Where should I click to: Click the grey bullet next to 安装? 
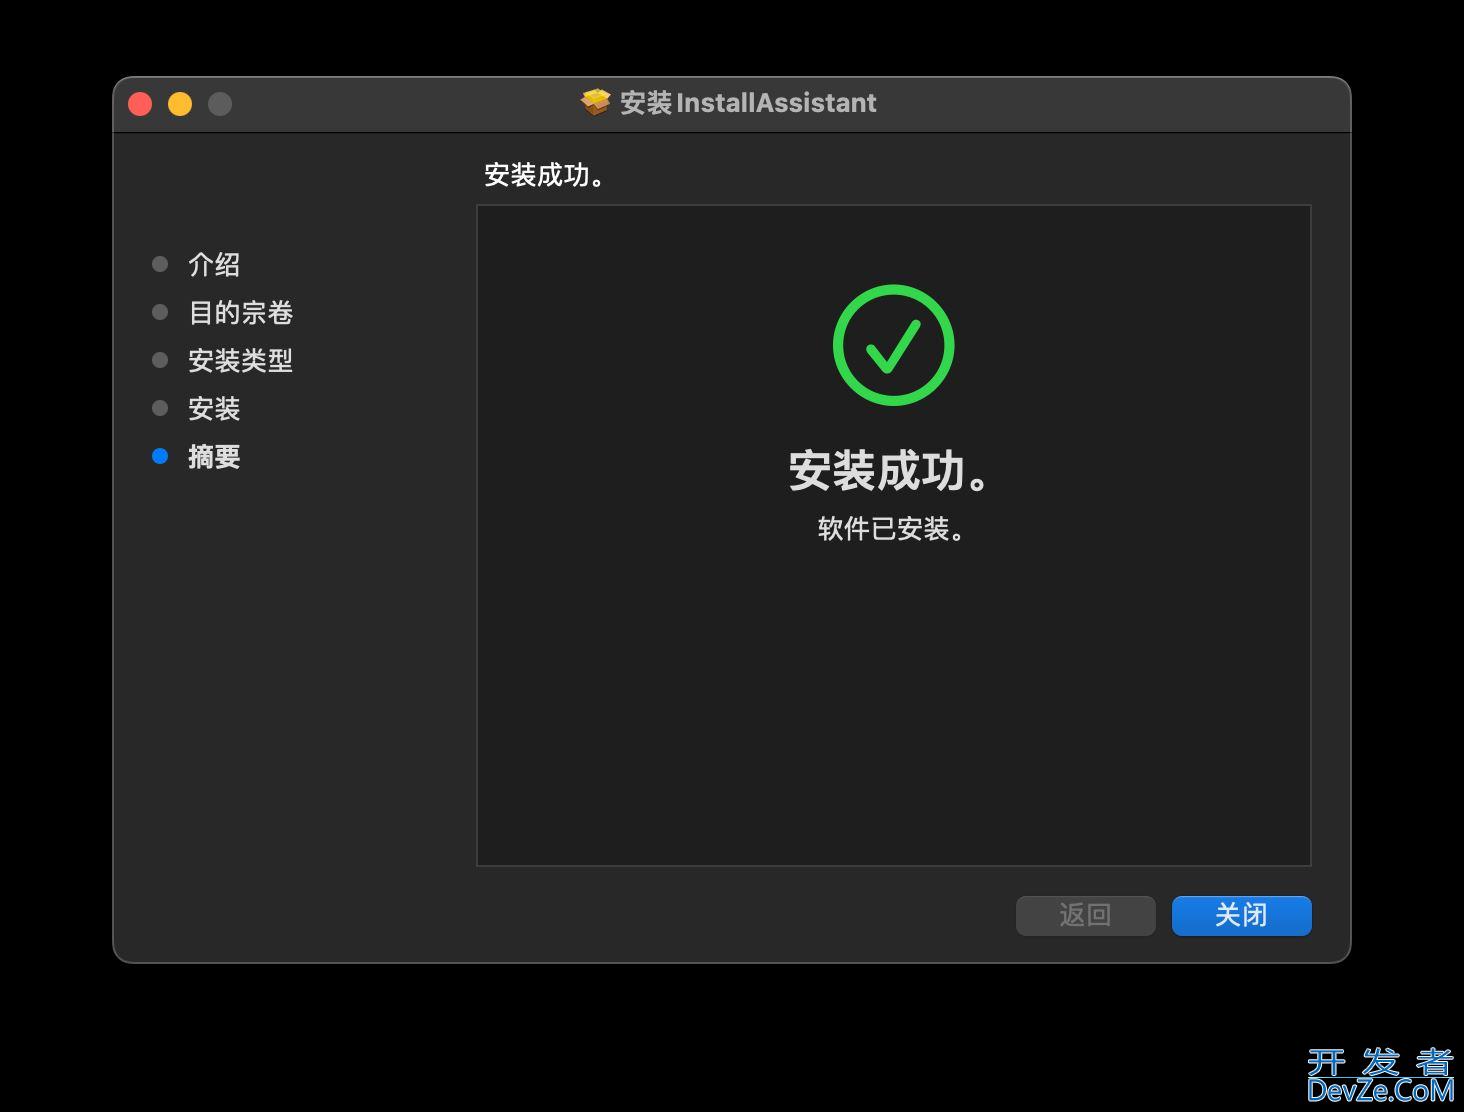(x=160, y=408)
